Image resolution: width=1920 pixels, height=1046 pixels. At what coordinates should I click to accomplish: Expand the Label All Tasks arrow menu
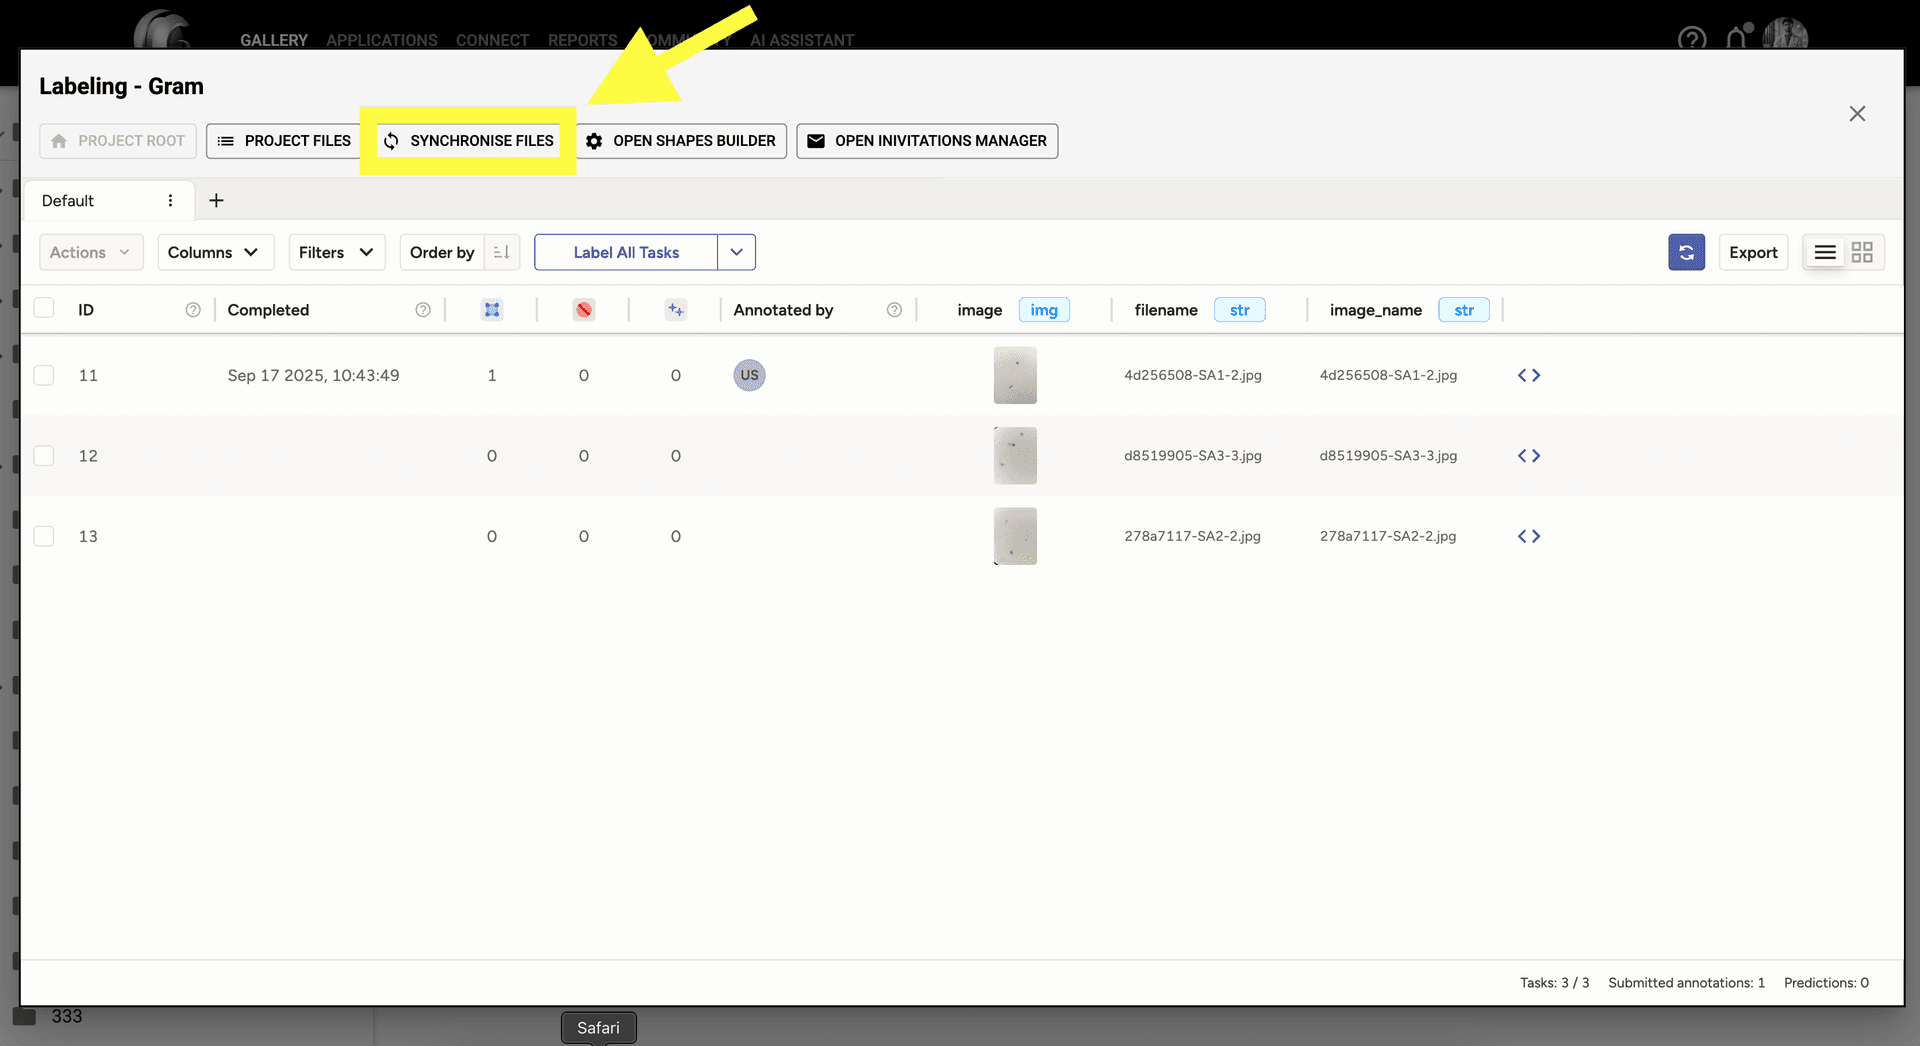click(736, 253)
